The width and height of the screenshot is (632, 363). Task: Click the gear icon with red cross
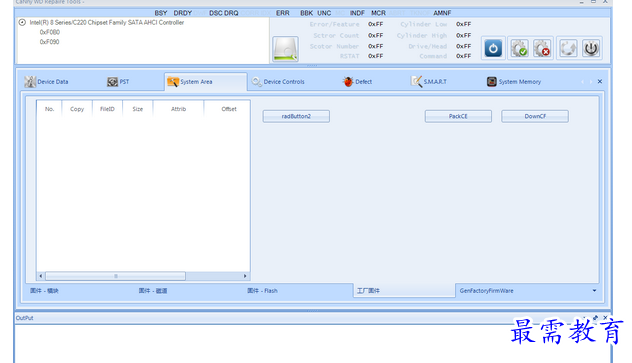pyautogui.click(x=542, y=49)
